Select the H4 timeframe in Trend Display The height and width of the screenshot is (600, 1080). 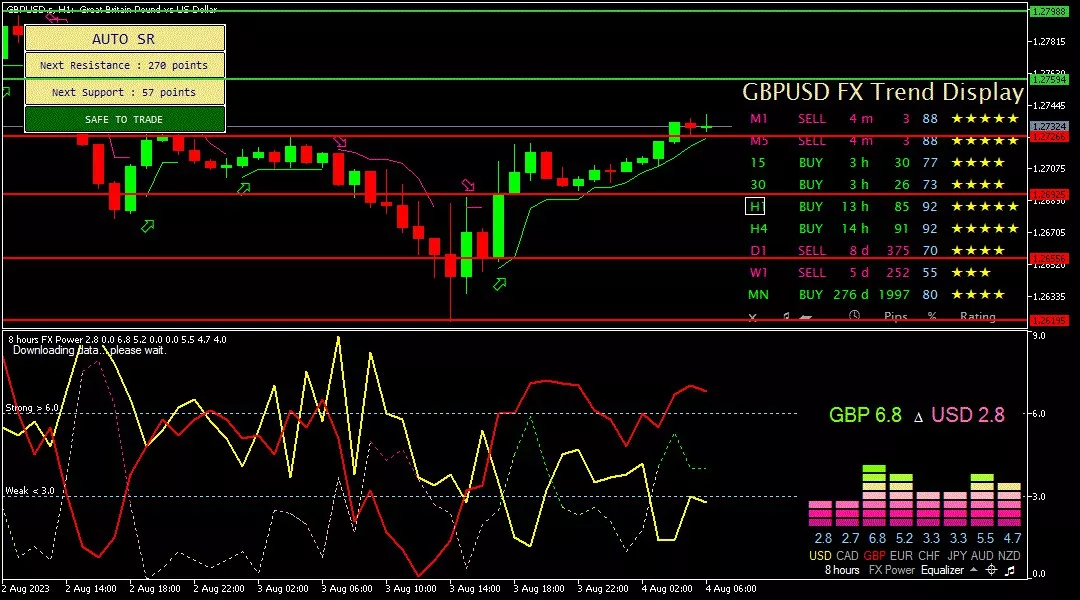758,229
